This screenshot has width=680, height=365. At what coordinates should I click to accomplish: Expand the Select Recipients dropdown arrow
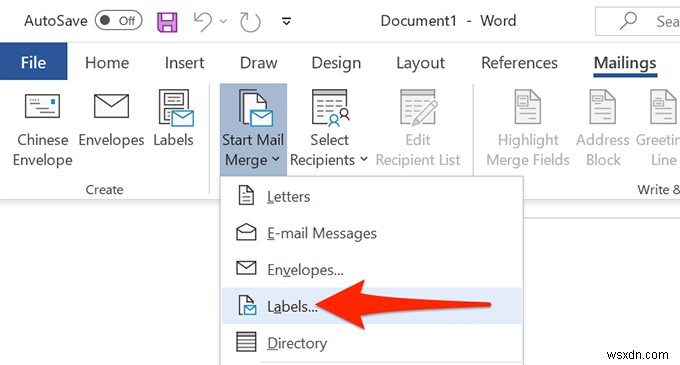click(x=364, y=160)
